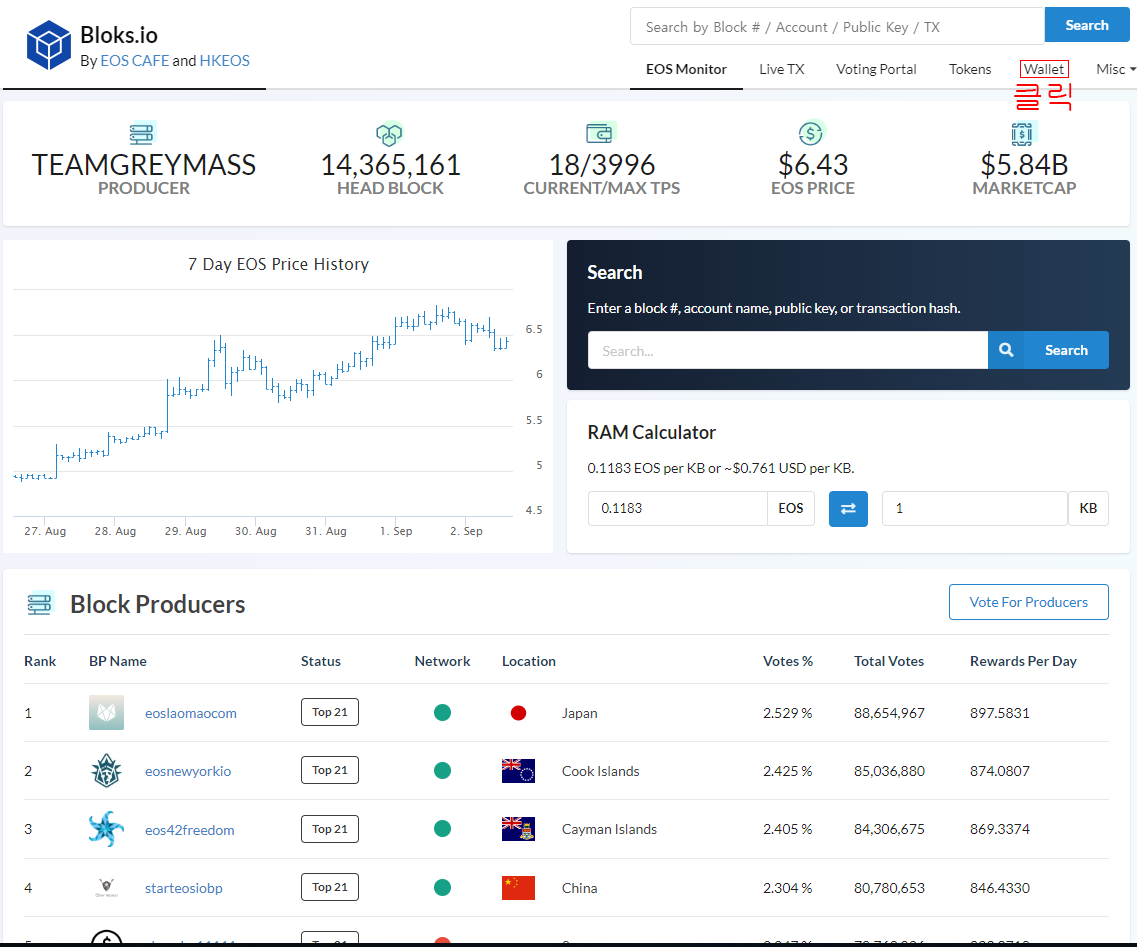Click the TEAMGREYMASS producer name
Screen dimensions: 1137x947
click(x=144, y=165)
